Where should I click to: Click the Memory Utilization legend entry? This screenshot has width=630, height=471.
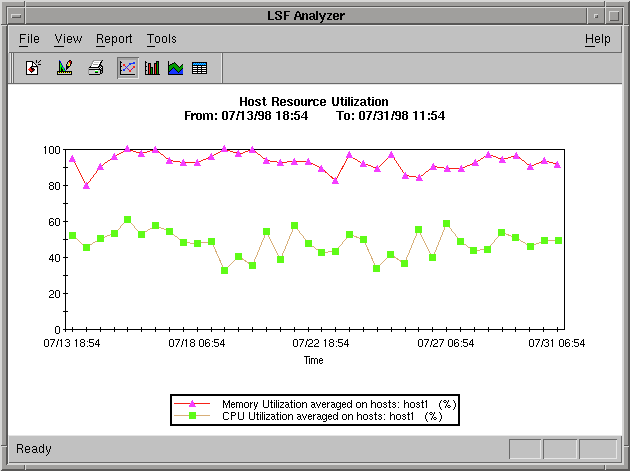315,404
